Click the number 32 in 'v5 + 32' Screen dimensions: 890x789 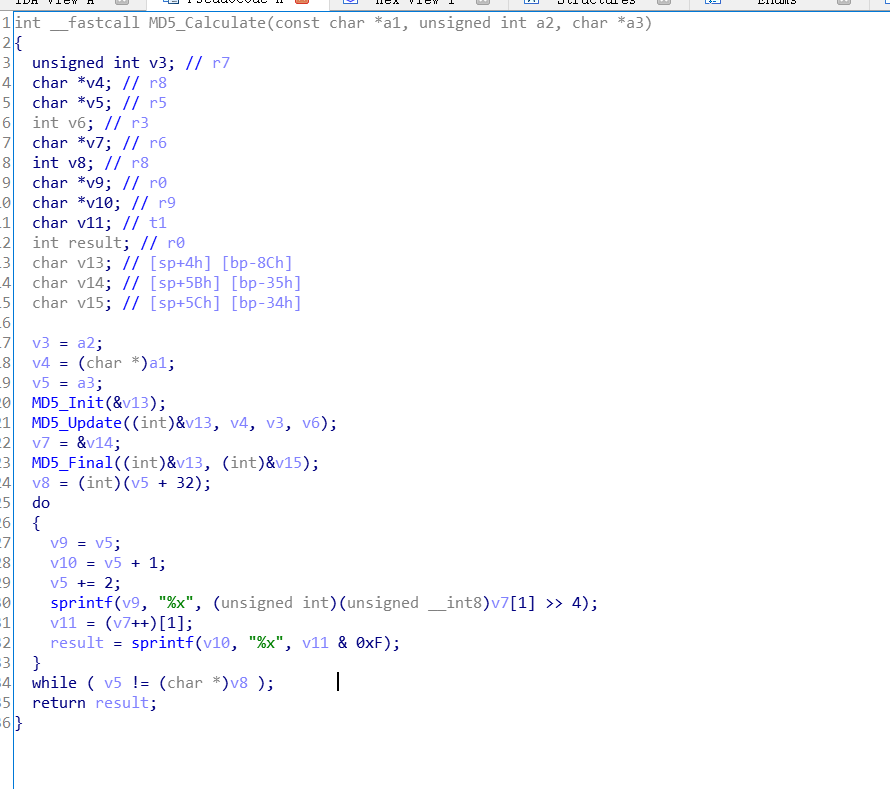185,483
